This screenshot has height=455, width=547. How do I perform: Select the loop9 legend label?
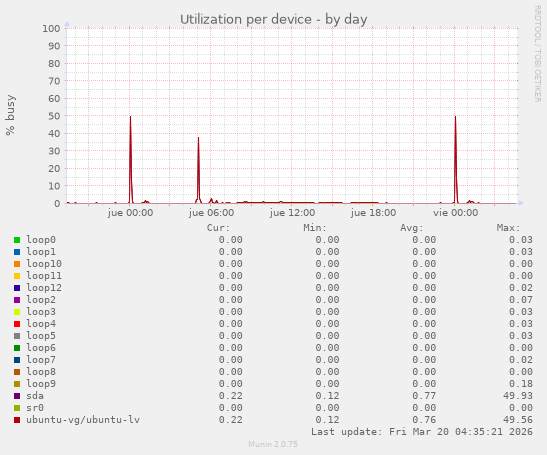tap(41, 384)
